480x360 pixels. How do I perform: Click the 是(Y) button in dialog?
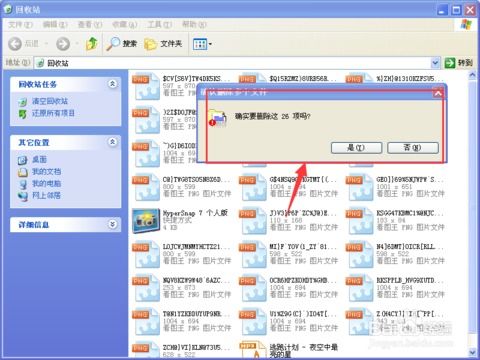pyautogui.click(x=356, y=148)
